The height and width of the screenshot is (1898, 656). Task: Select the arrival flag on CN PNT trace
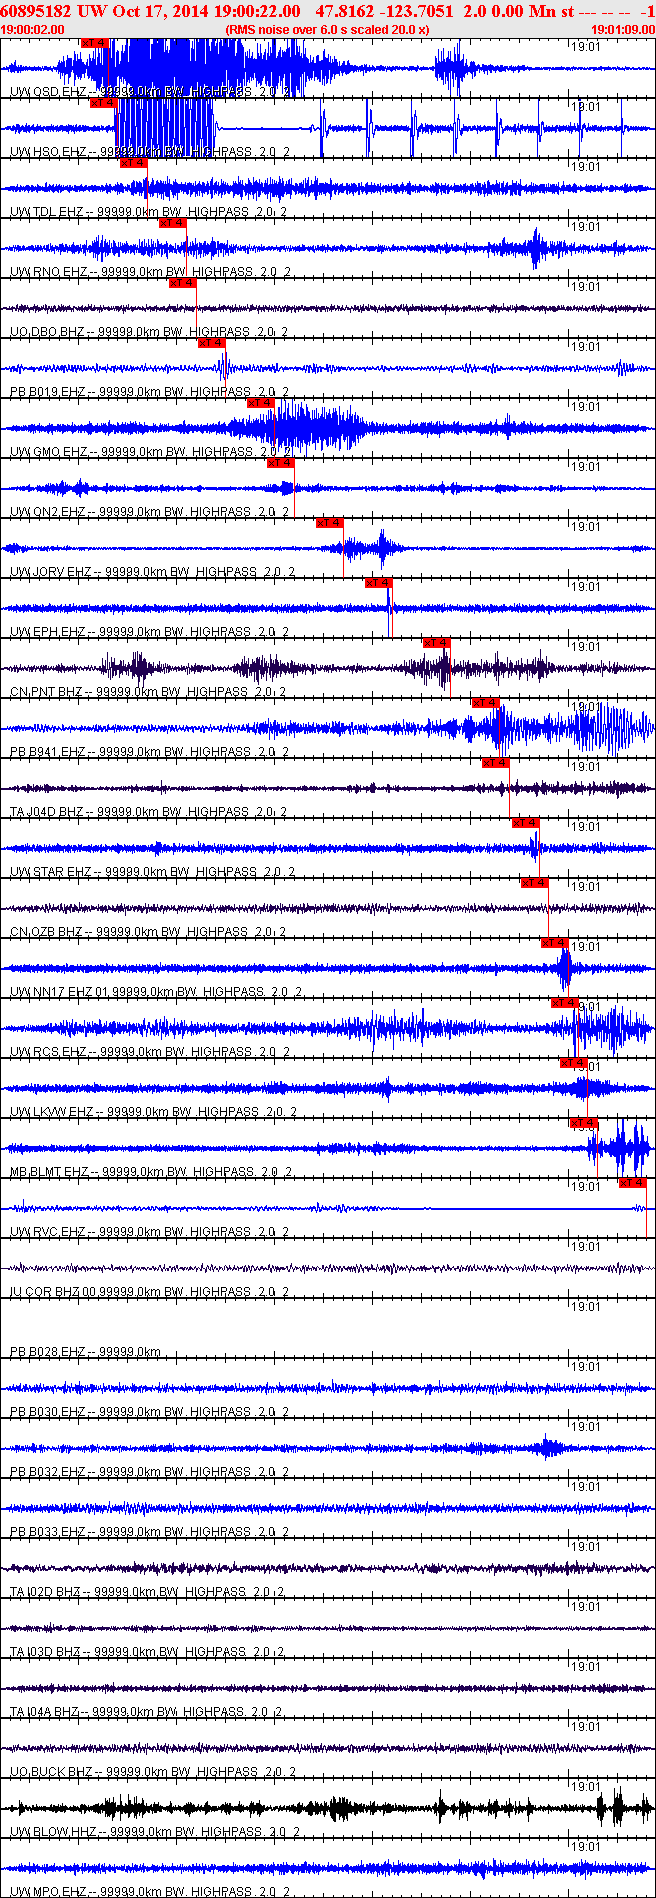(437, 643)
